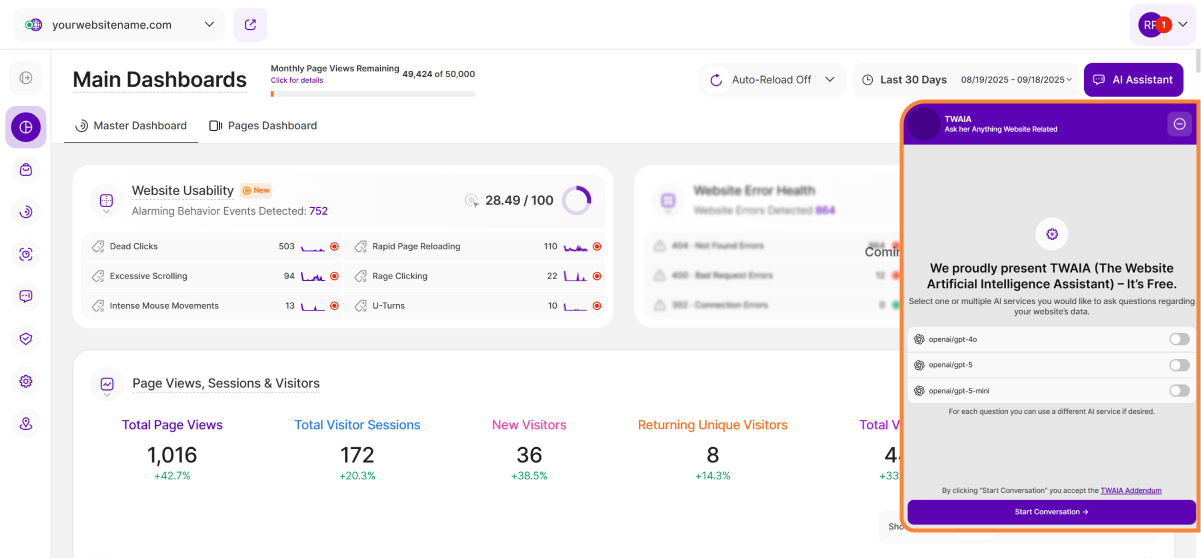The height and width of the screenshot is (558, 1201).
Task: Open the TWAIA Addendum link
Action: [x=1130, y=491]
